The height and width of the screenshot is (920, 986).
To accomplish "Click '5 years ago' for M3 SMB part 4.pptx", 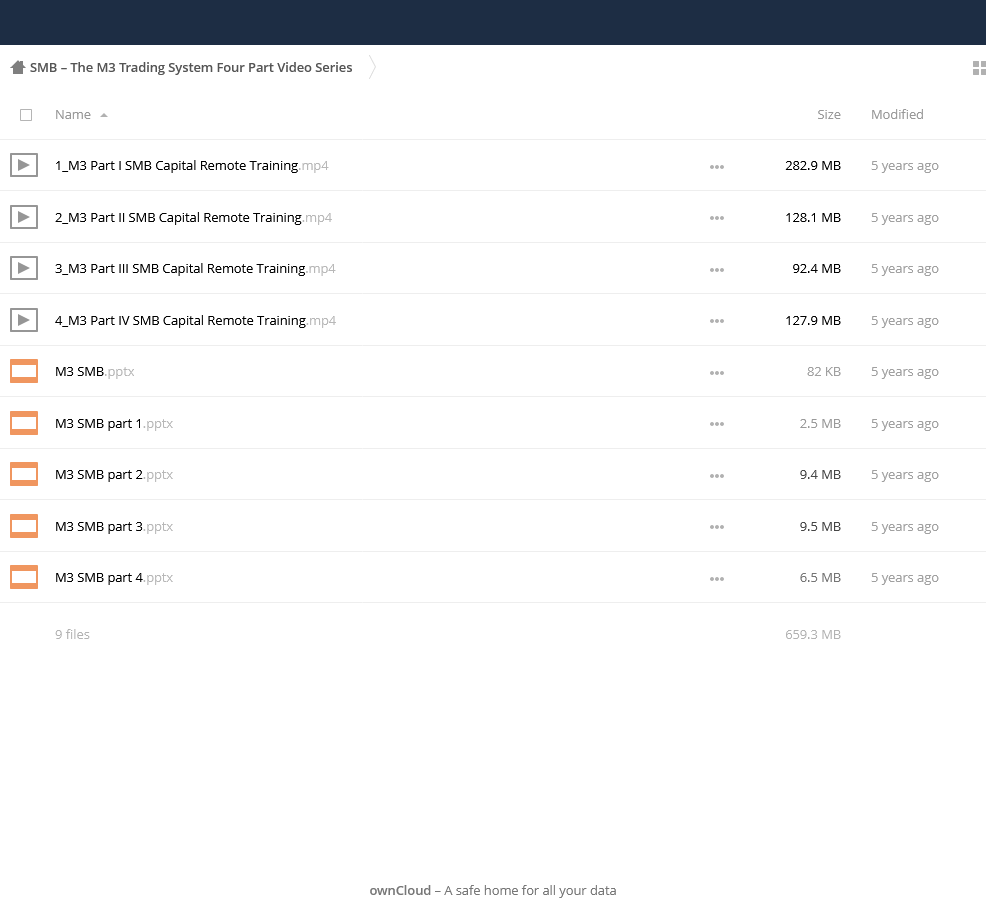I will pyautogui.click(x=904, y=577).
